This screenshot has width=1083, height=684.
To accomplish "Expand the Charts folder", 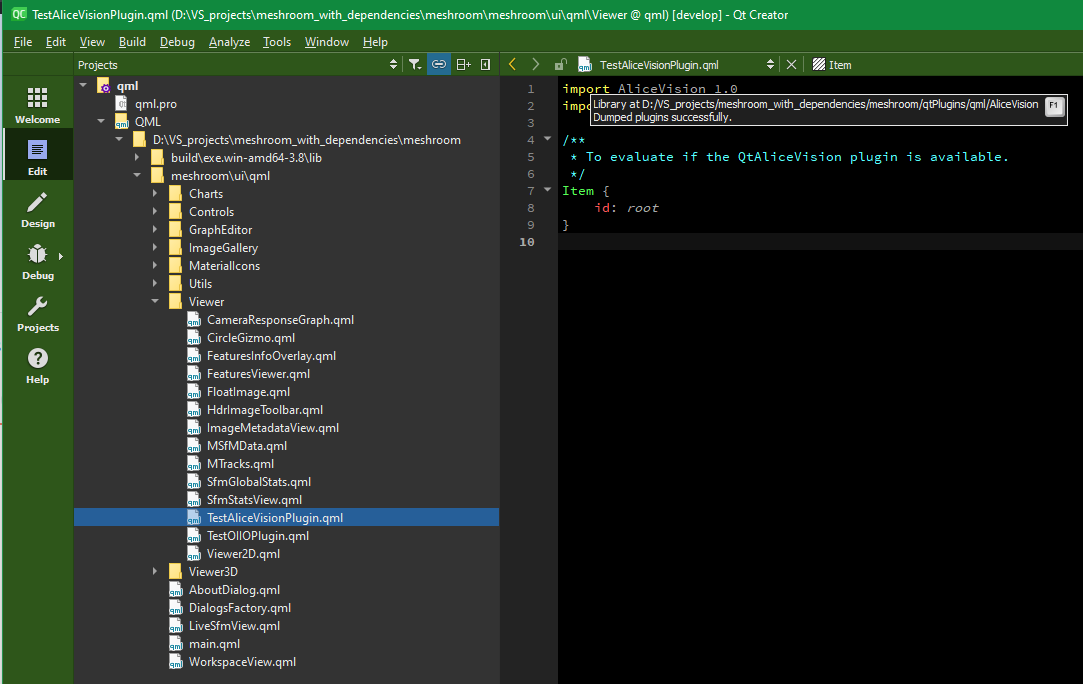I will click(x=155, y=193).
